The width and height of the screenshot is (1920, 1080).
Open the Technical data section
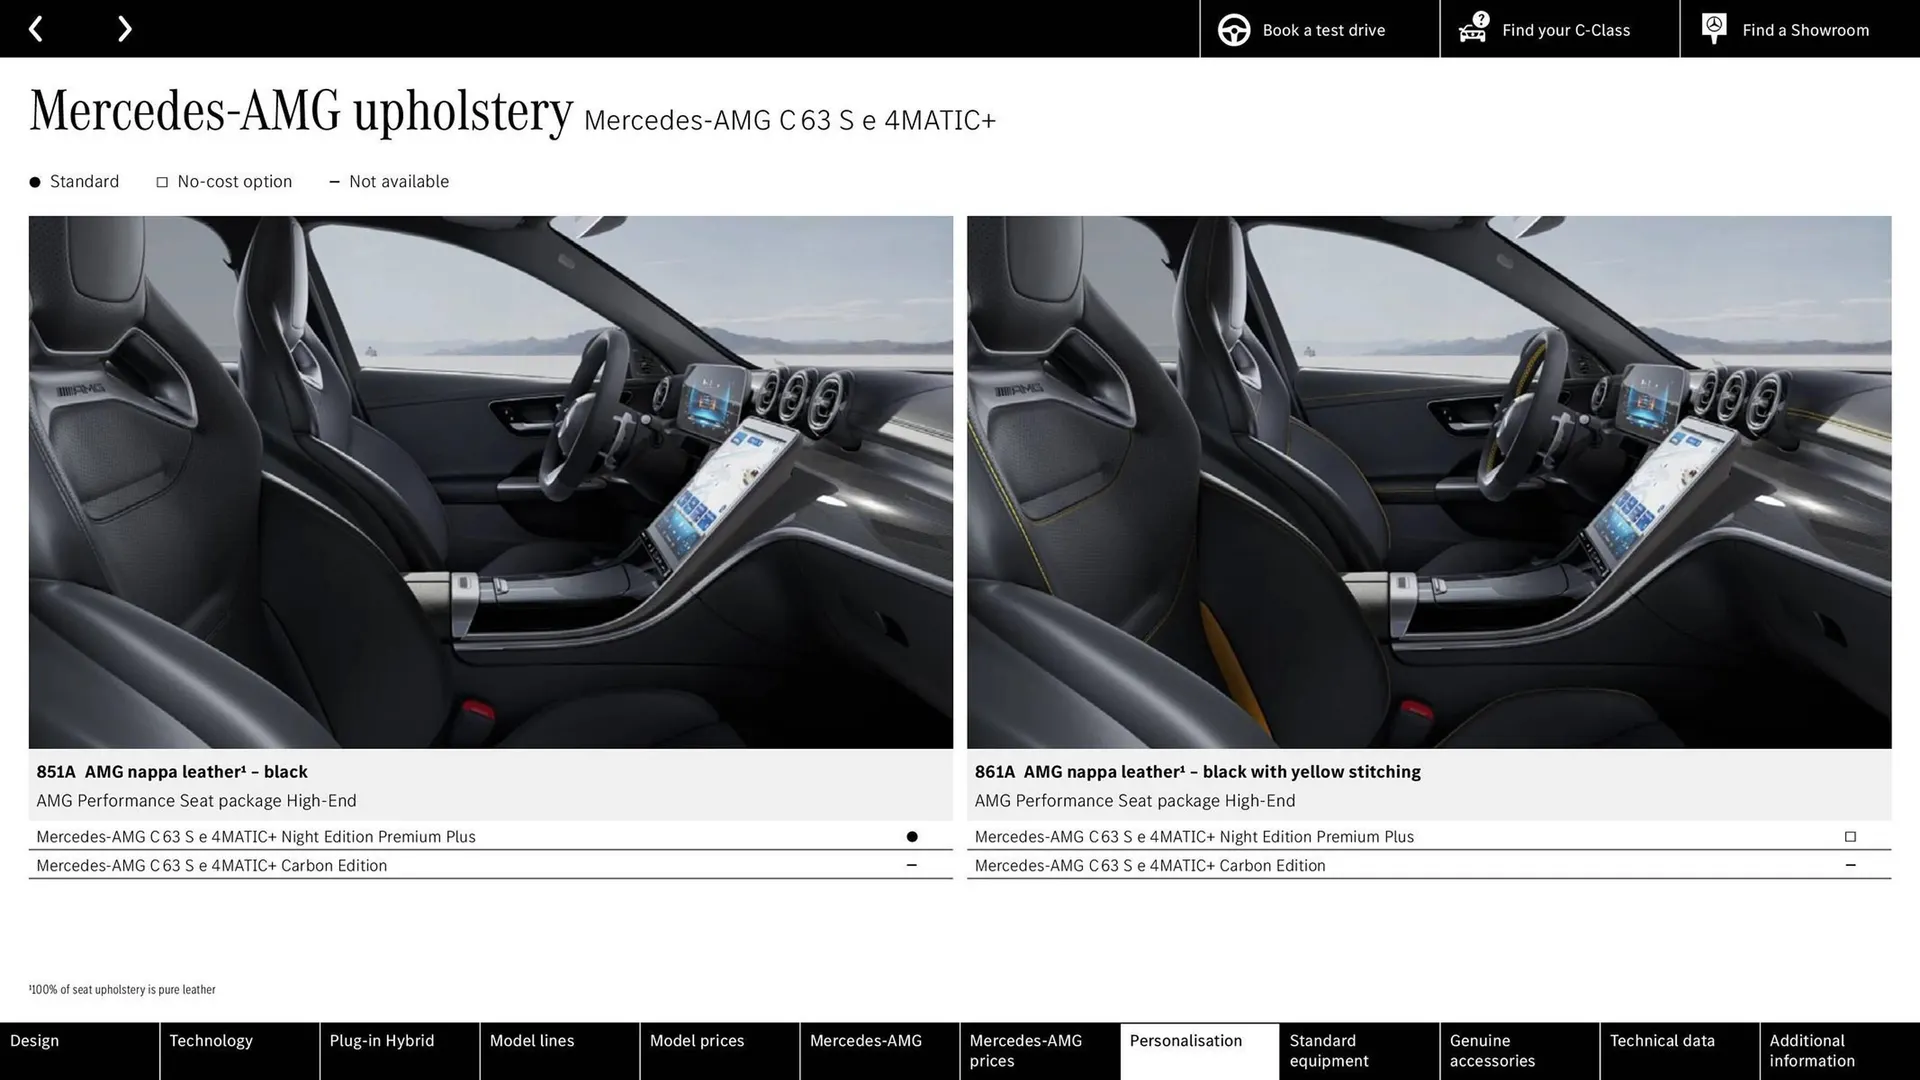click(1661, 1040)
